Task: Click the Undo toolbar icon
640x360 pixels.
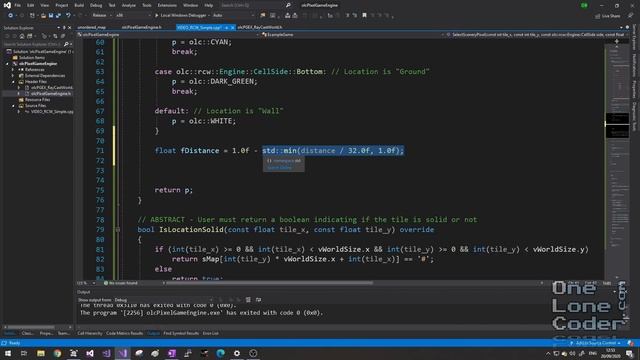Action: [68, 16]
